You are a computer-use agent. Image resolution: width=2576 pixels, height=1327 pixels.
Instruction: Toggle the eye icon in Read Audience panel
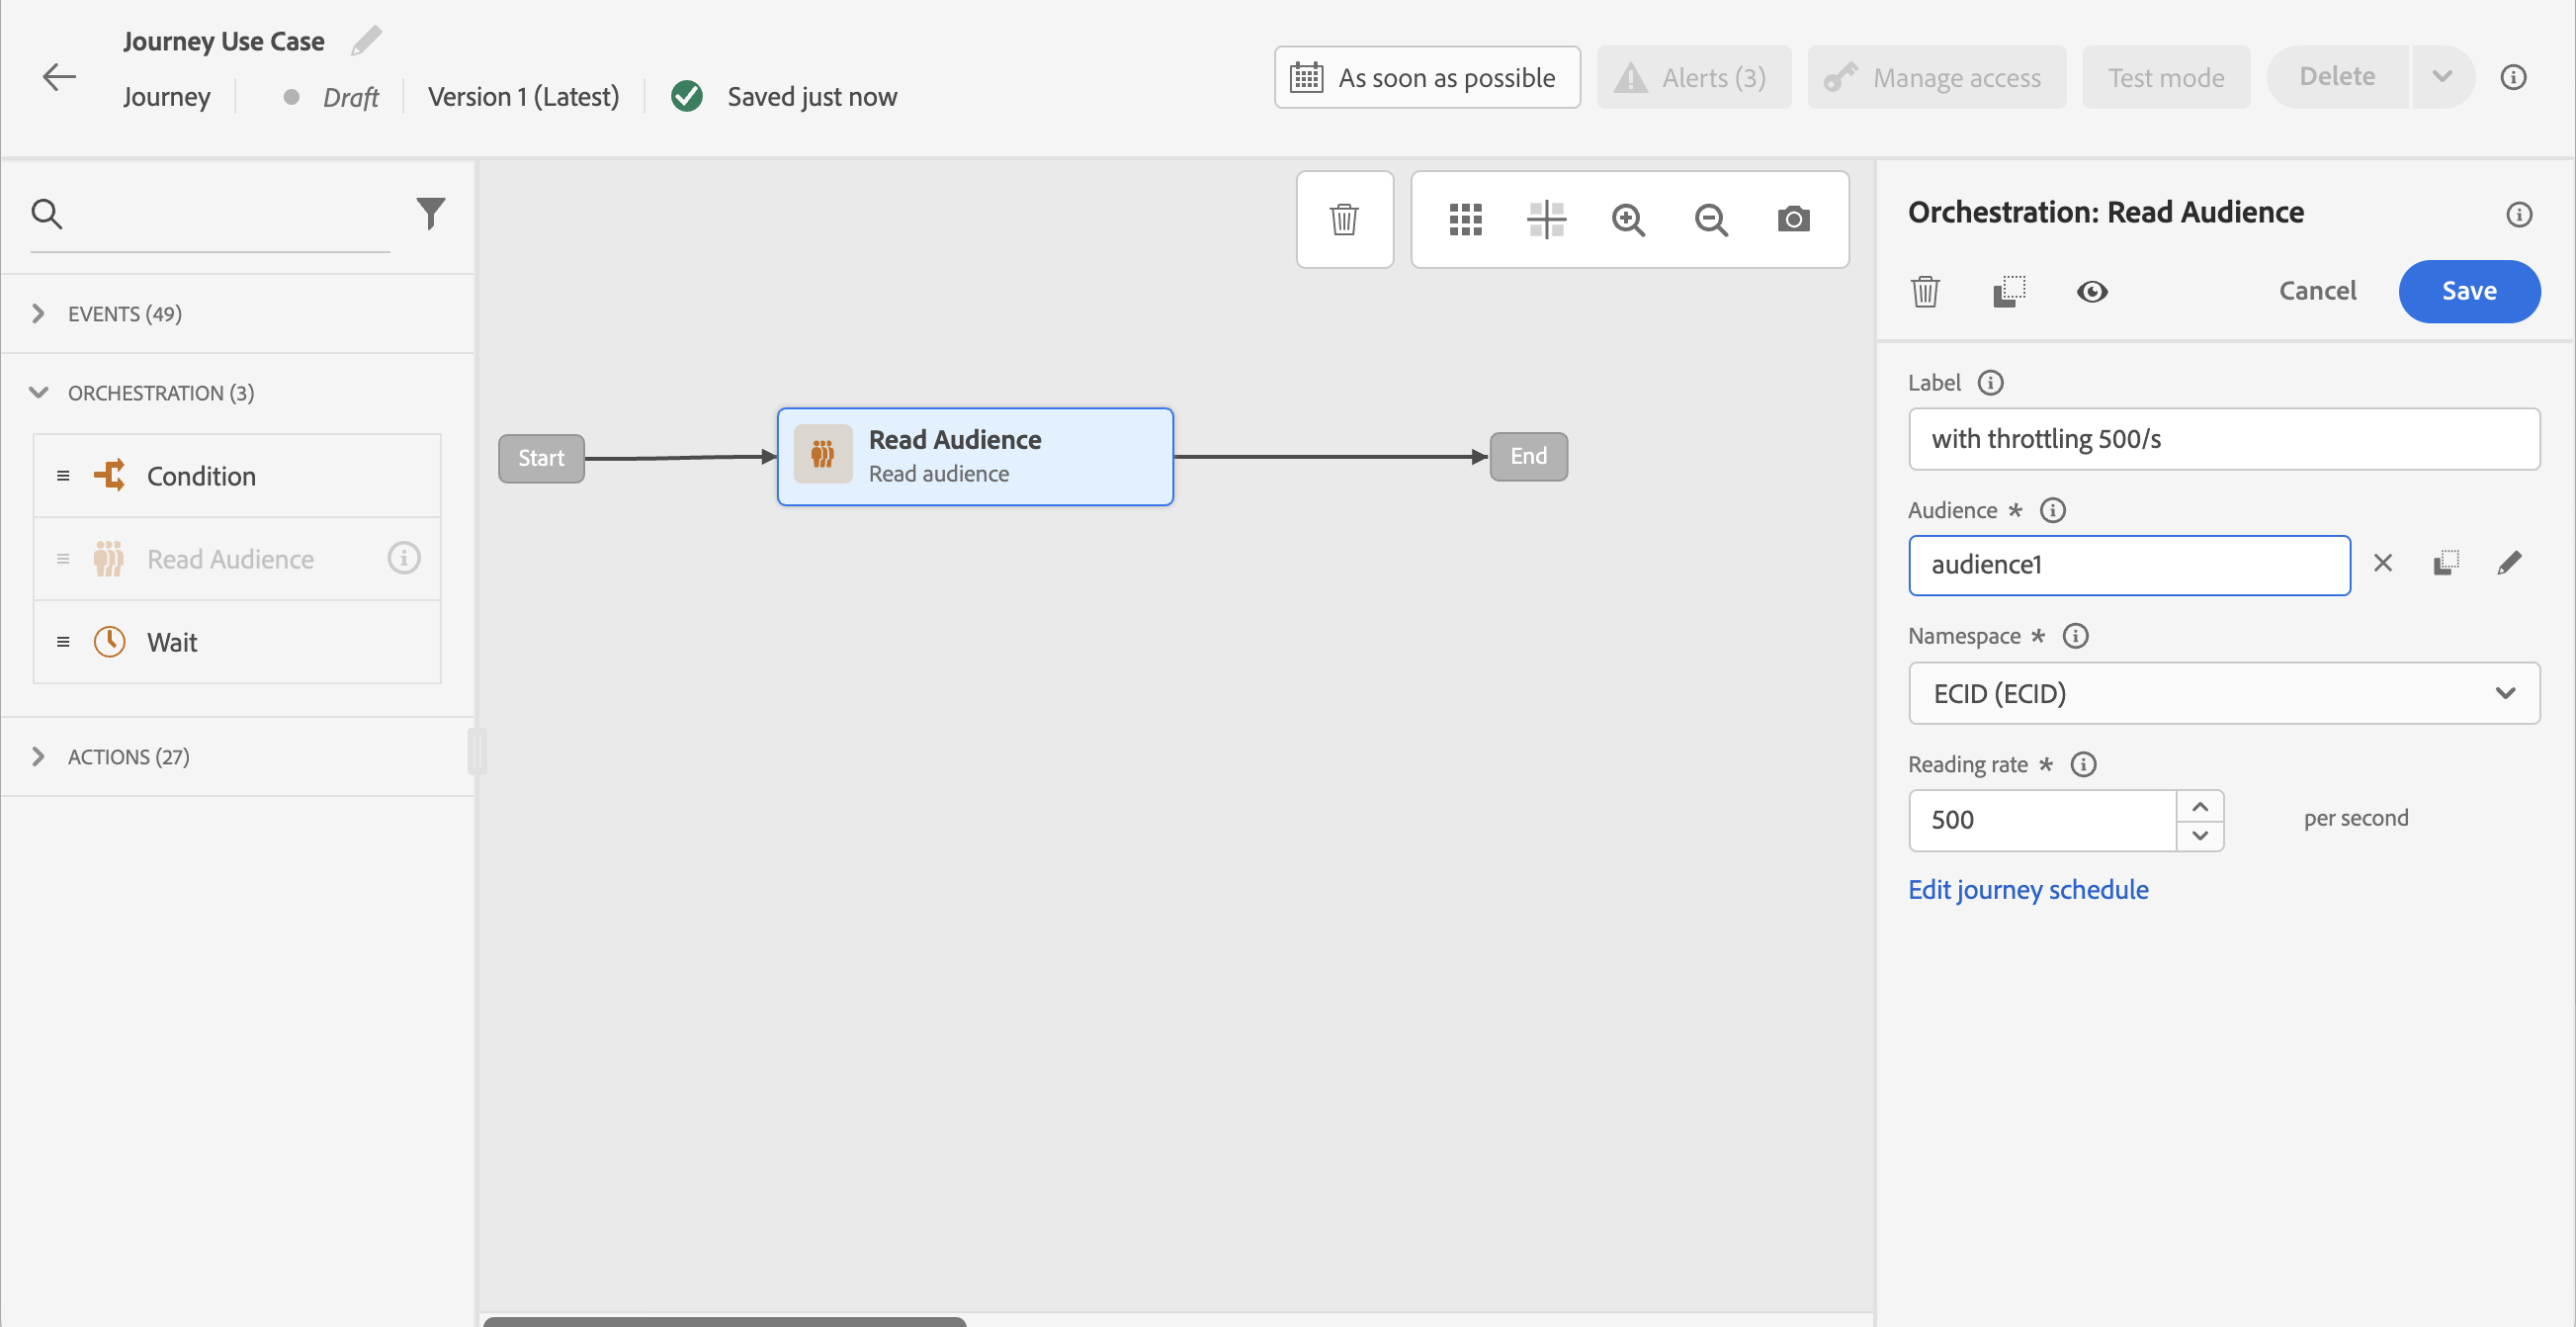pyautogui.click(x=2091, y=291)
